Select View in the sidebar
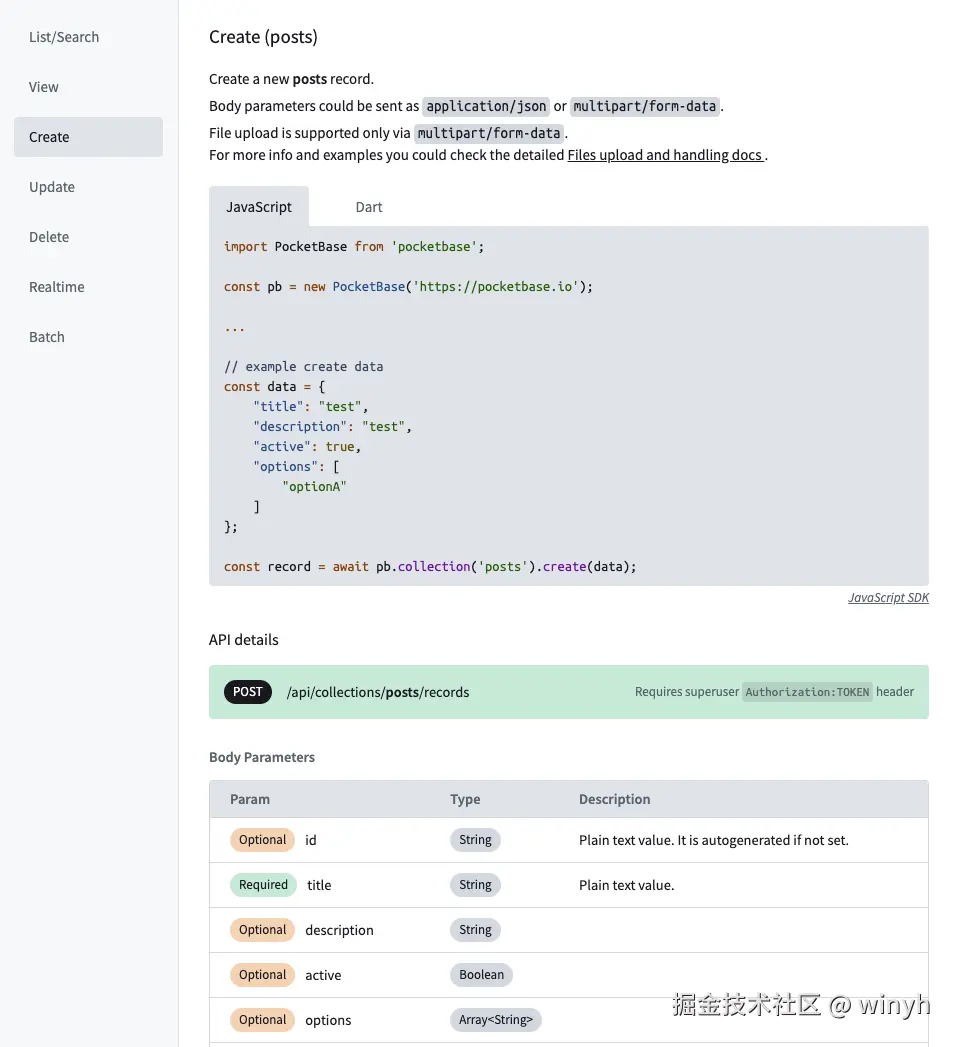 coord(44,87)
